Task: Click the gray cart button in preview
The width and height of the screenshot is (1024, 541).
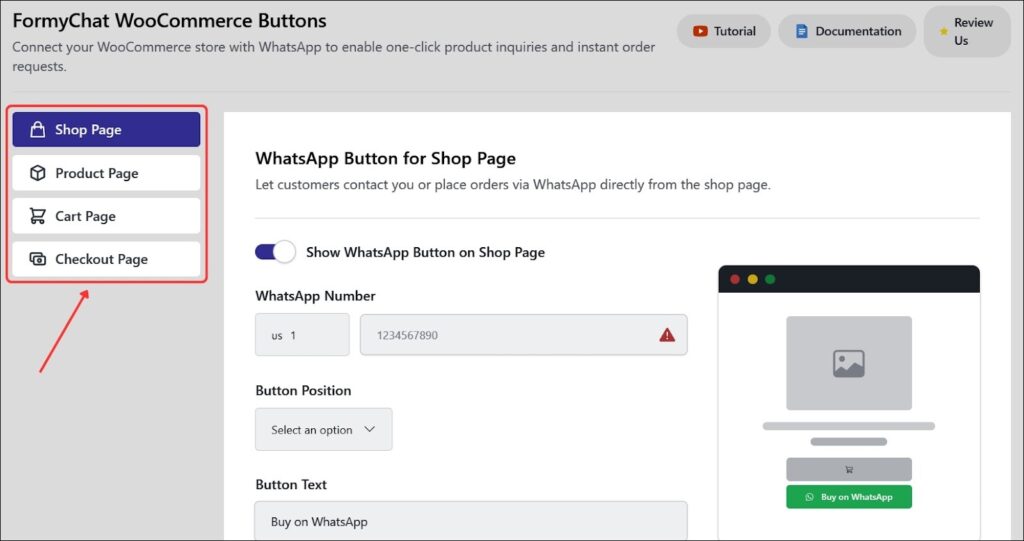Action: click(849, 469)
